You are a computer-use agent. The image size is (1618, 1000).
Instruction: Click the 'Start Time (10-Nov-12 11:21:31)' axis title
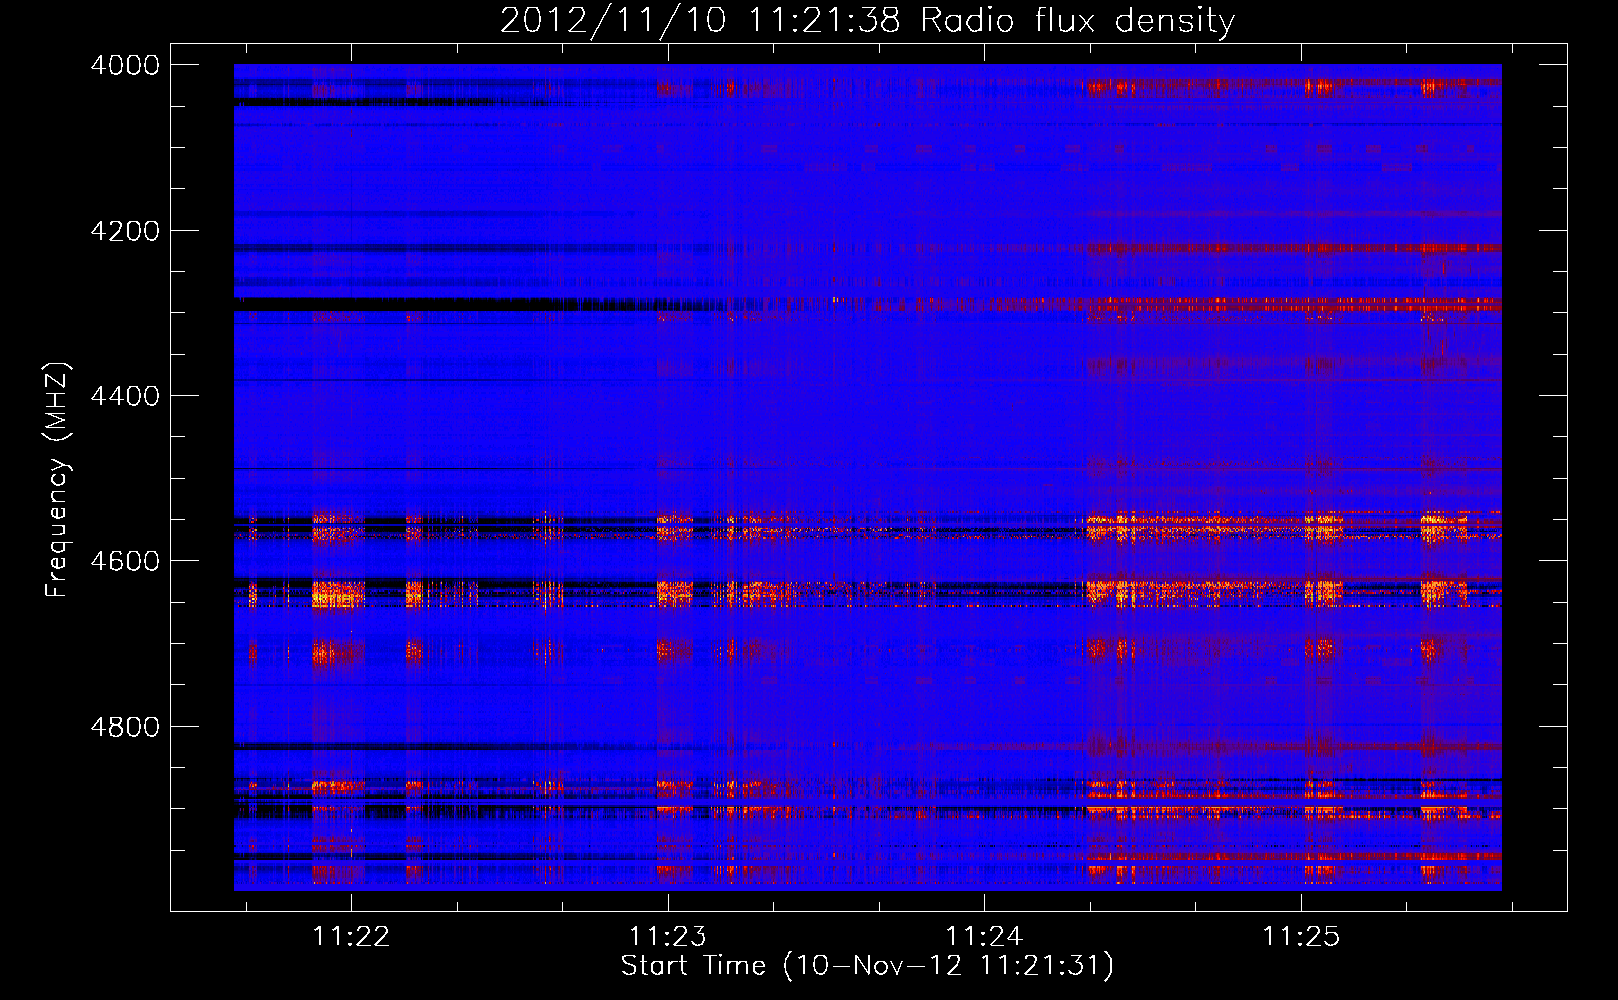(x=867, y=966)
